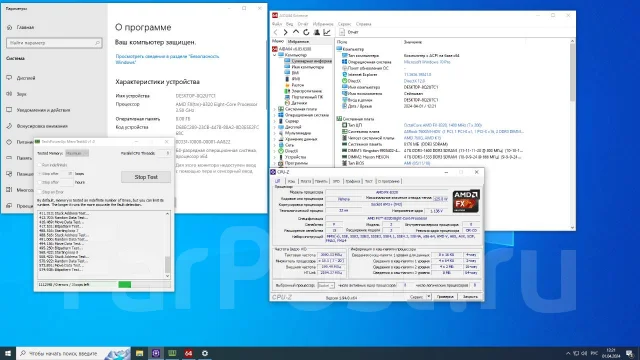The image size is (640, 360).
Task: Expand the Системная плата tree node
Action: pos(275,109)
